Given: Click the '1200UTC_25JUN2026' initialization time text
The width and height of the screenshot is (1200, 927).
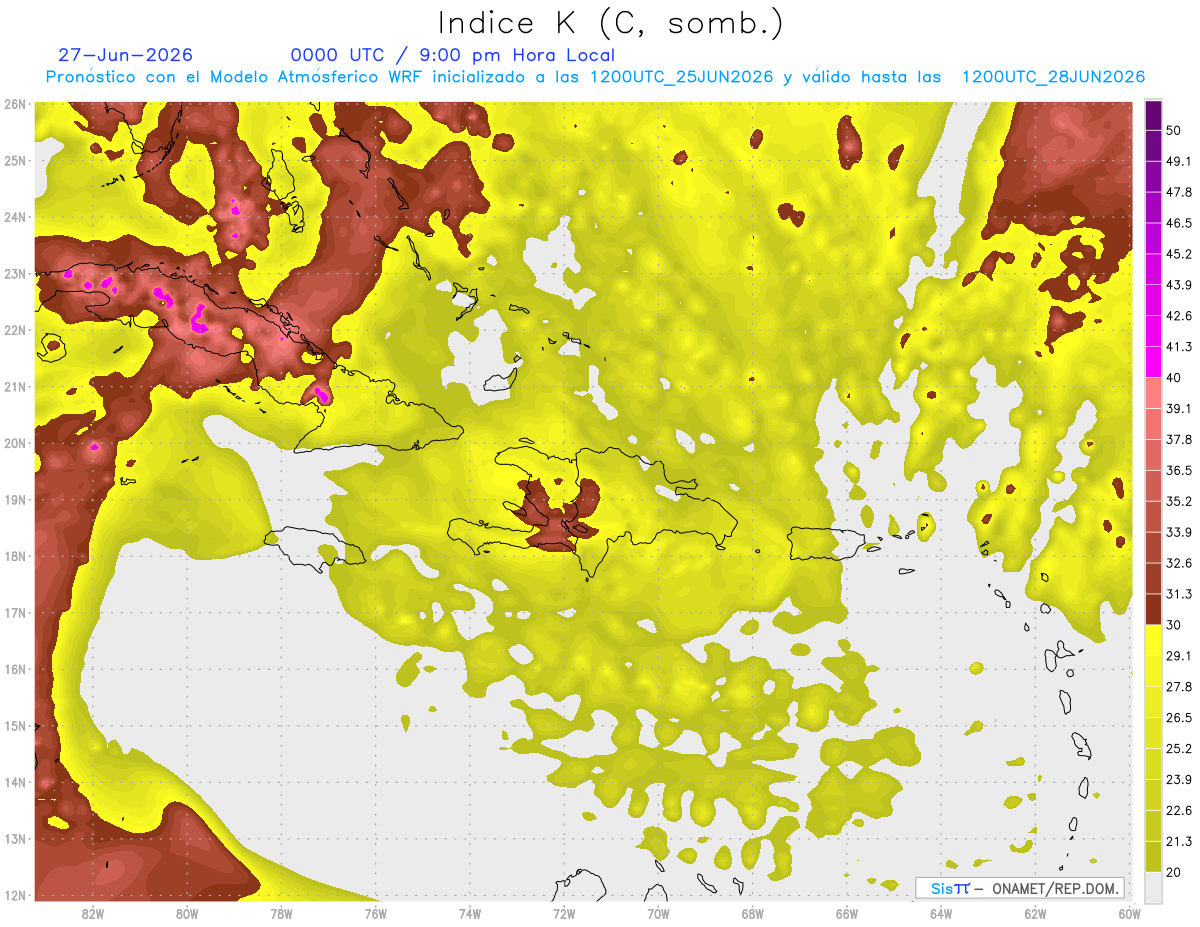Looking at the screenshot, I should click(x=682, y=77).
